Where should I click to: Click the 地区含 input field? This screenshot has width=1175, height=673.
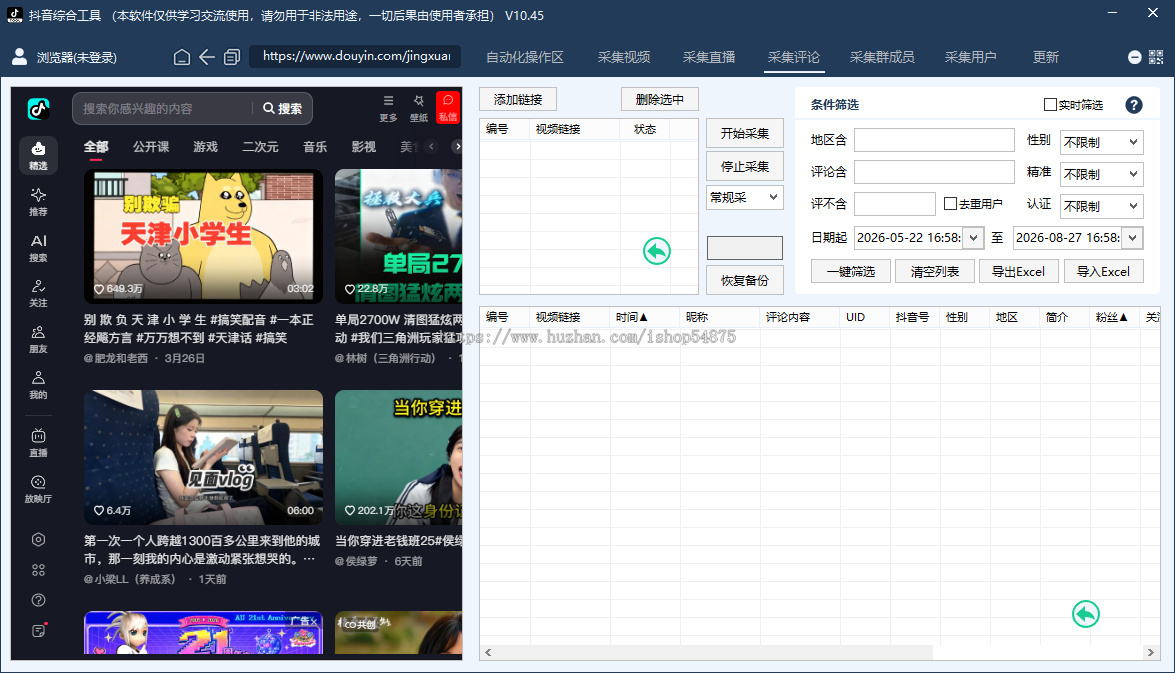pos(934,140)
